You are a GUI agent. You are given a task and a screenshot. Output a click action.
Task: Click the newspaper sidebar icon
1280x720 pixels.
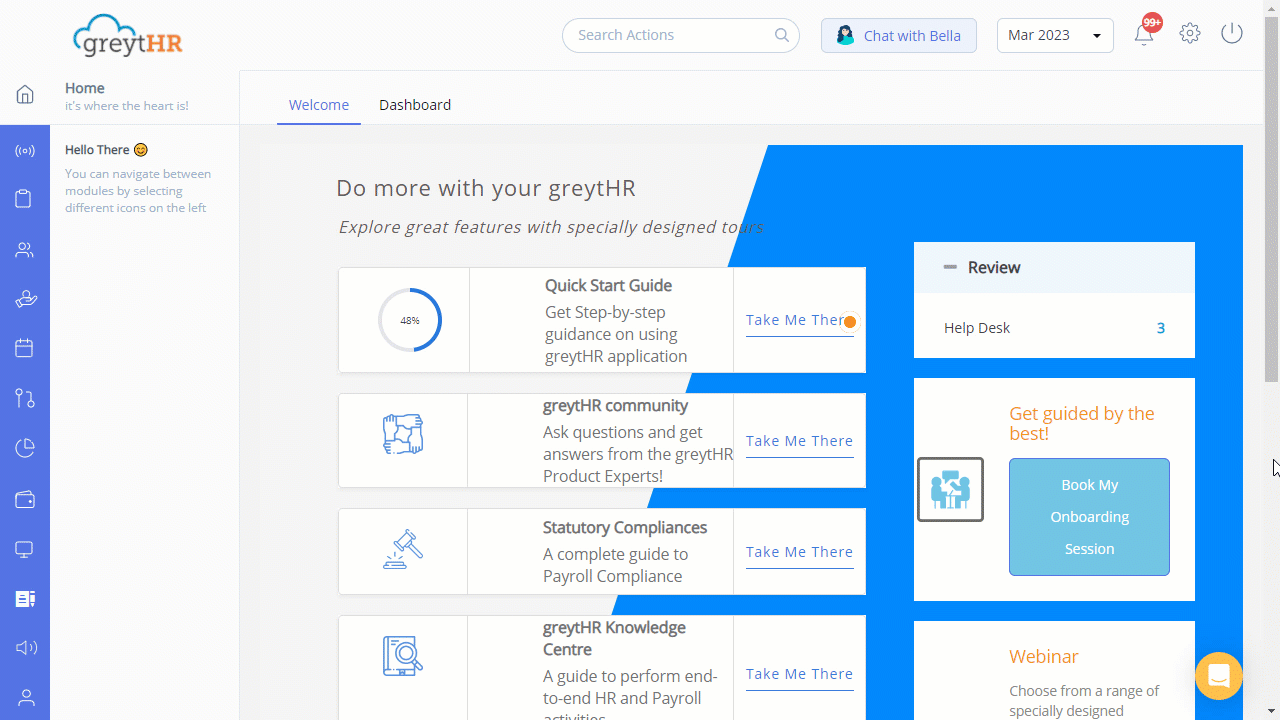[25, 599]
